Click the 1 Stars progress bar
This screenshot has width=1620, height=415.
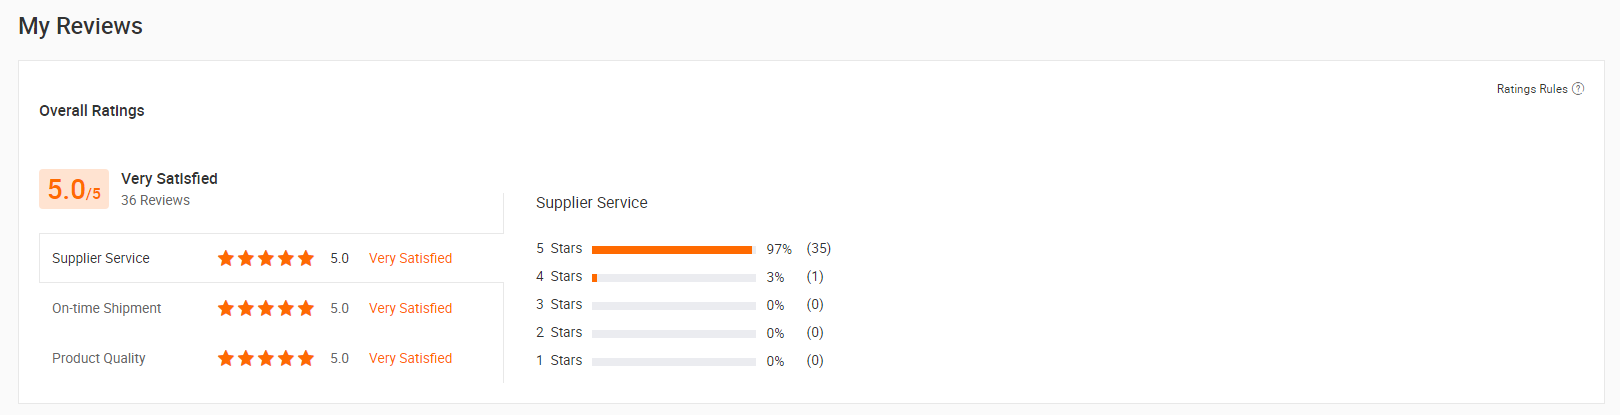click(x=673, y=361)
